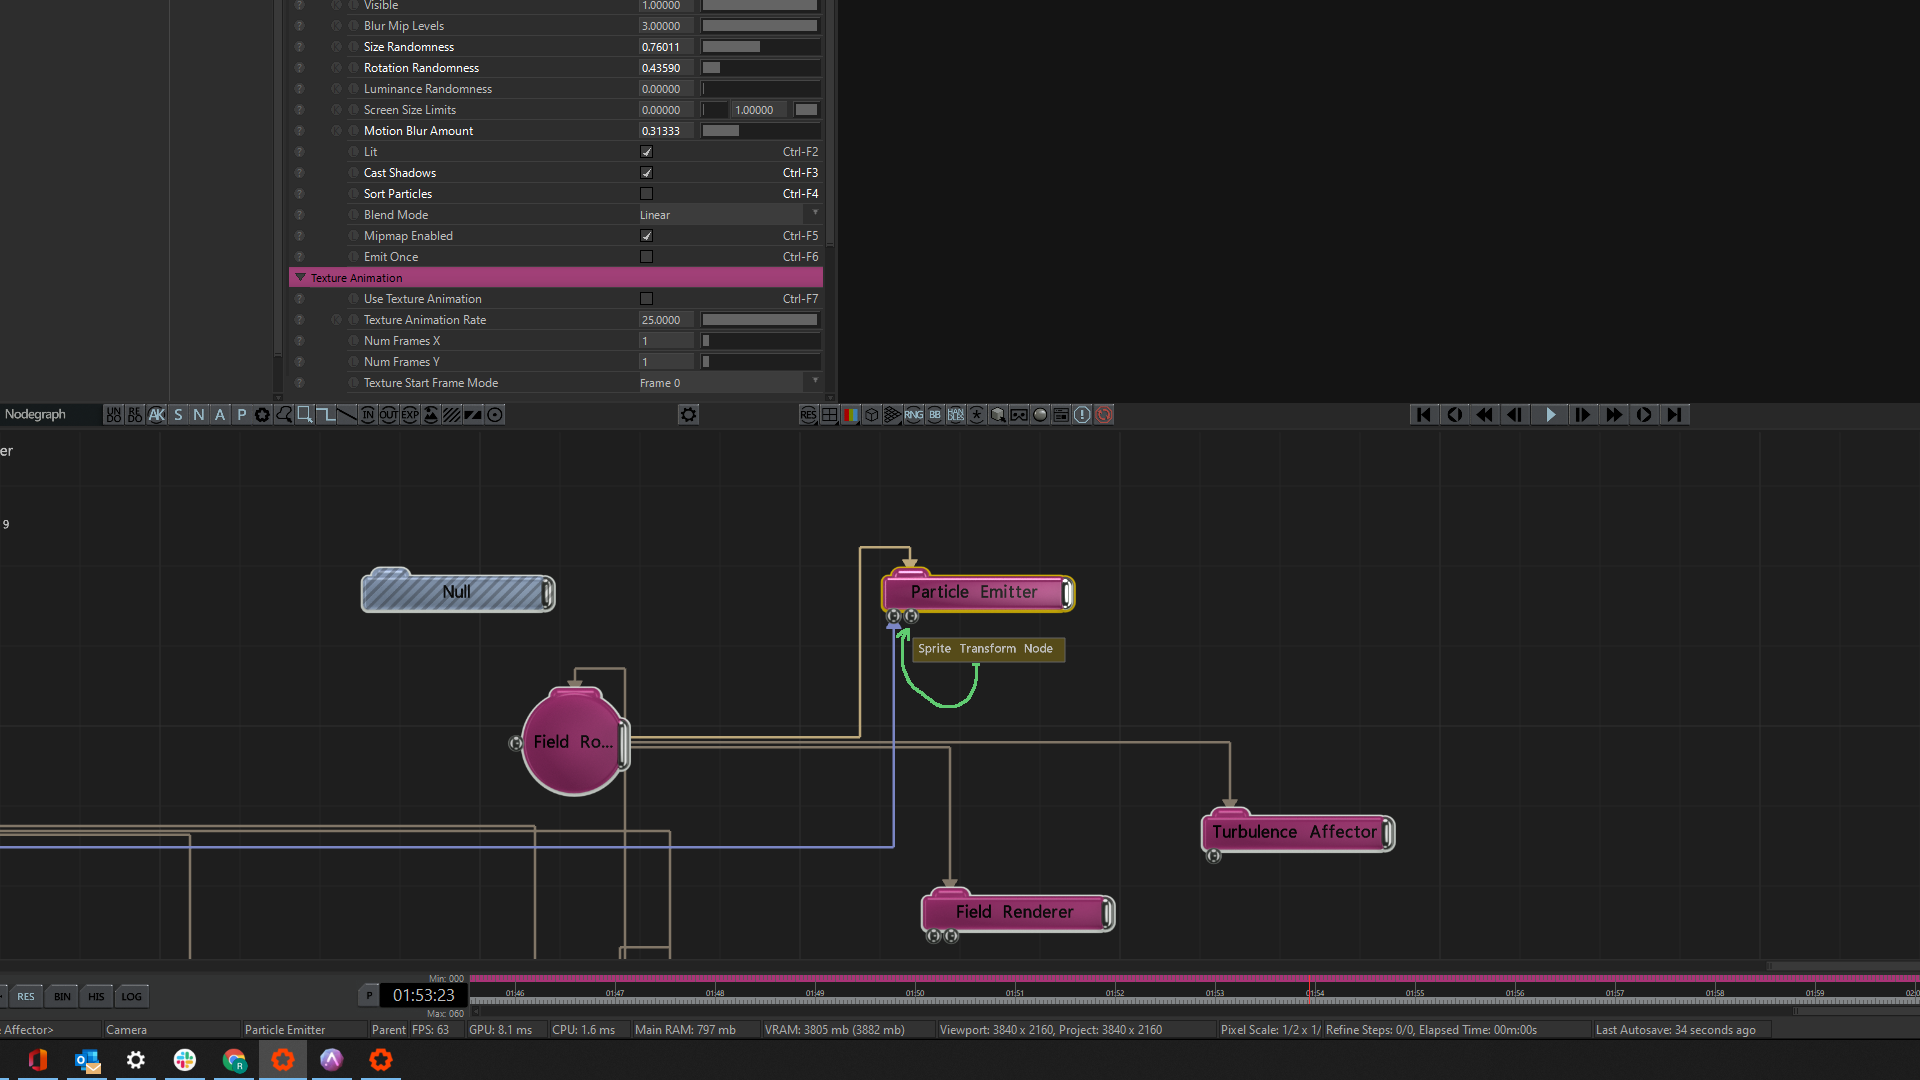Toggle the Mipmap Enabled checkbox
Viewport: 1920px width, 1080px height.
point(646,236)
